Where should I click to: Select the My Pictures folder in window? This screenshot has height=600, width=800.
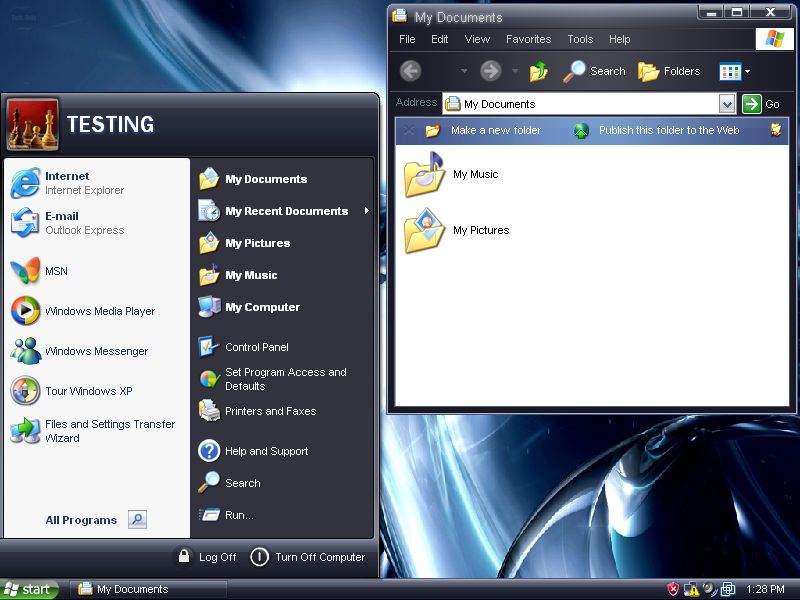457,231
